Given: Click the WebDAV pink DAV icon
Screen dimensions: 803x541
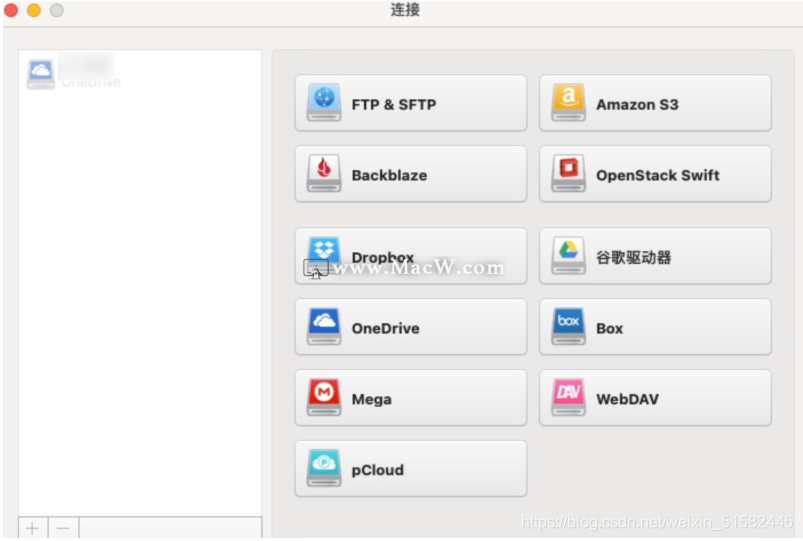Looking at the screenshot, I should click(x=568, y=397).
